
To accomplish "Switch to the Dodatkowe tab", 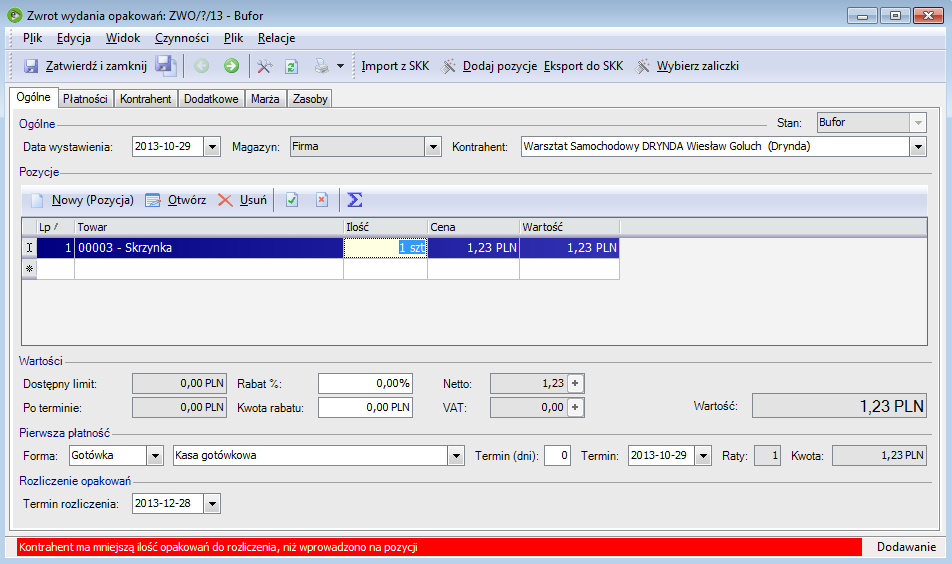I will tap(211, 99).
